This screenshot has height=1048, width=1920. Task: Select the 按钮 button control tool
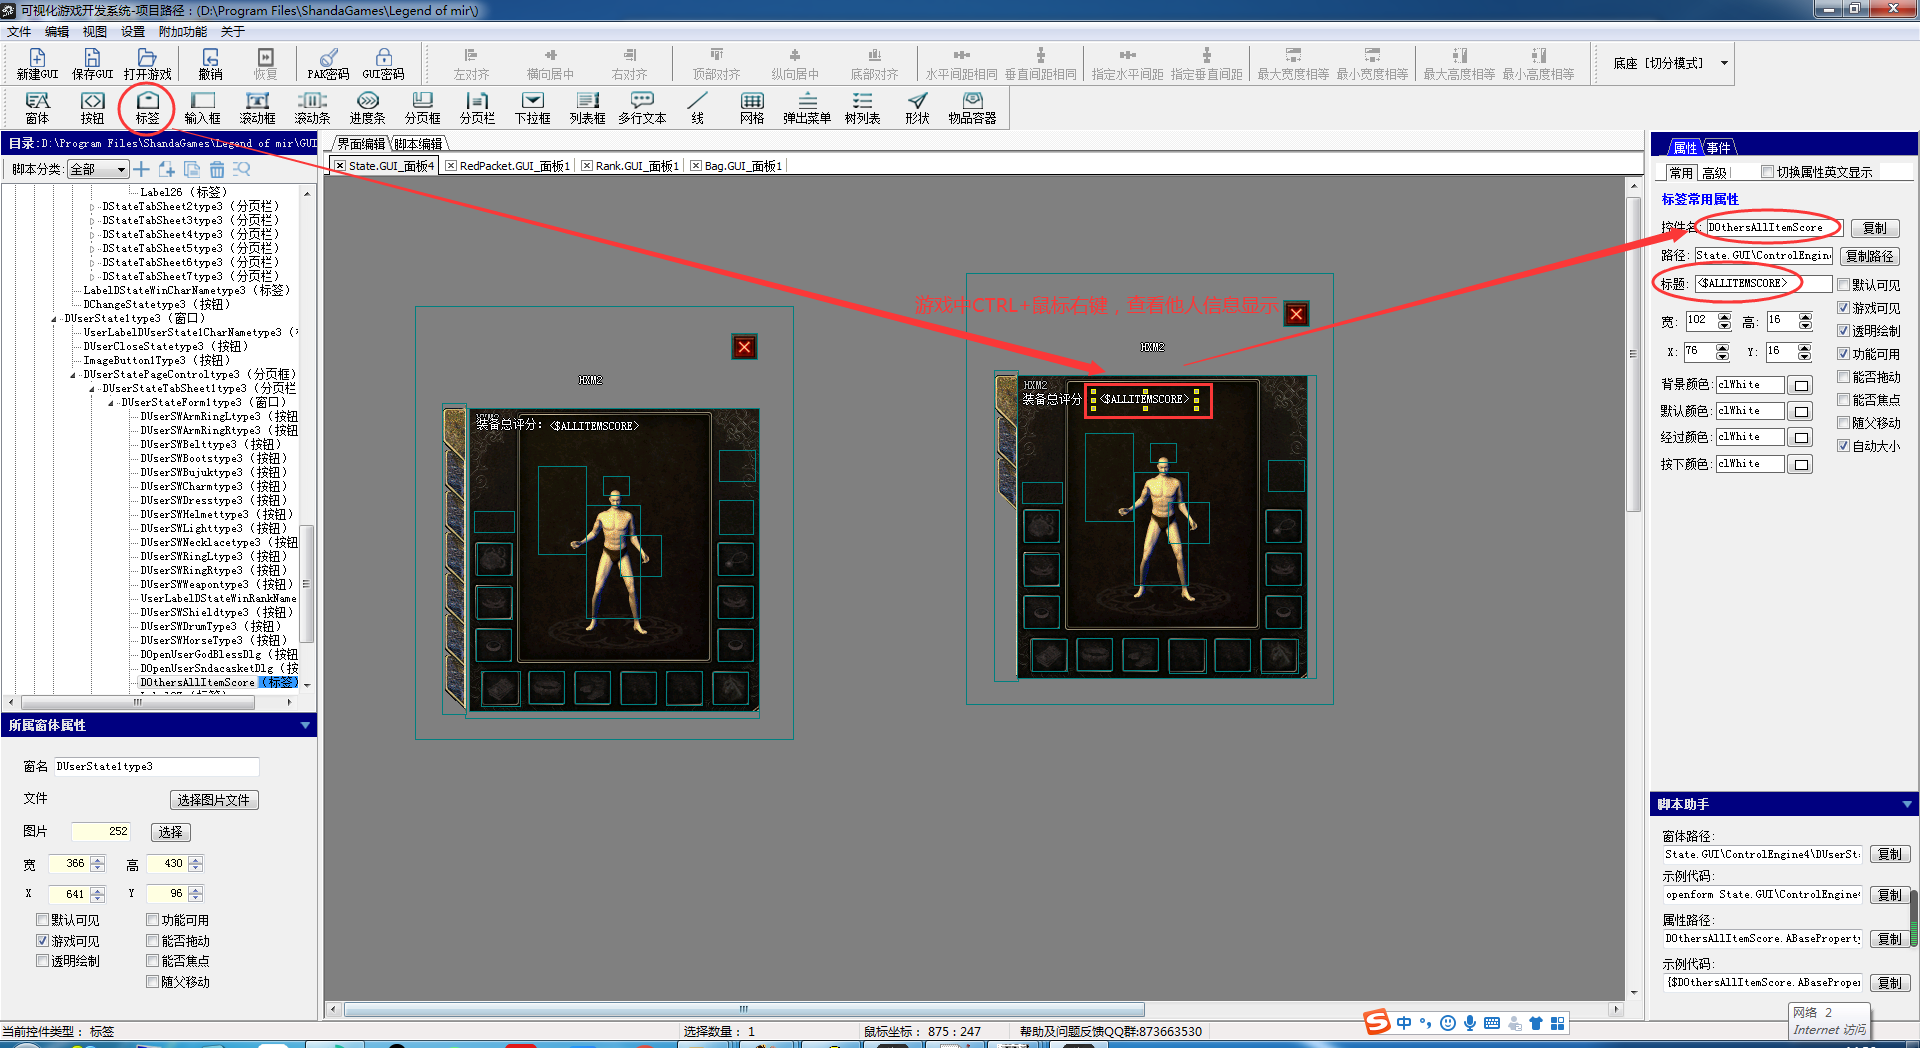92,108
